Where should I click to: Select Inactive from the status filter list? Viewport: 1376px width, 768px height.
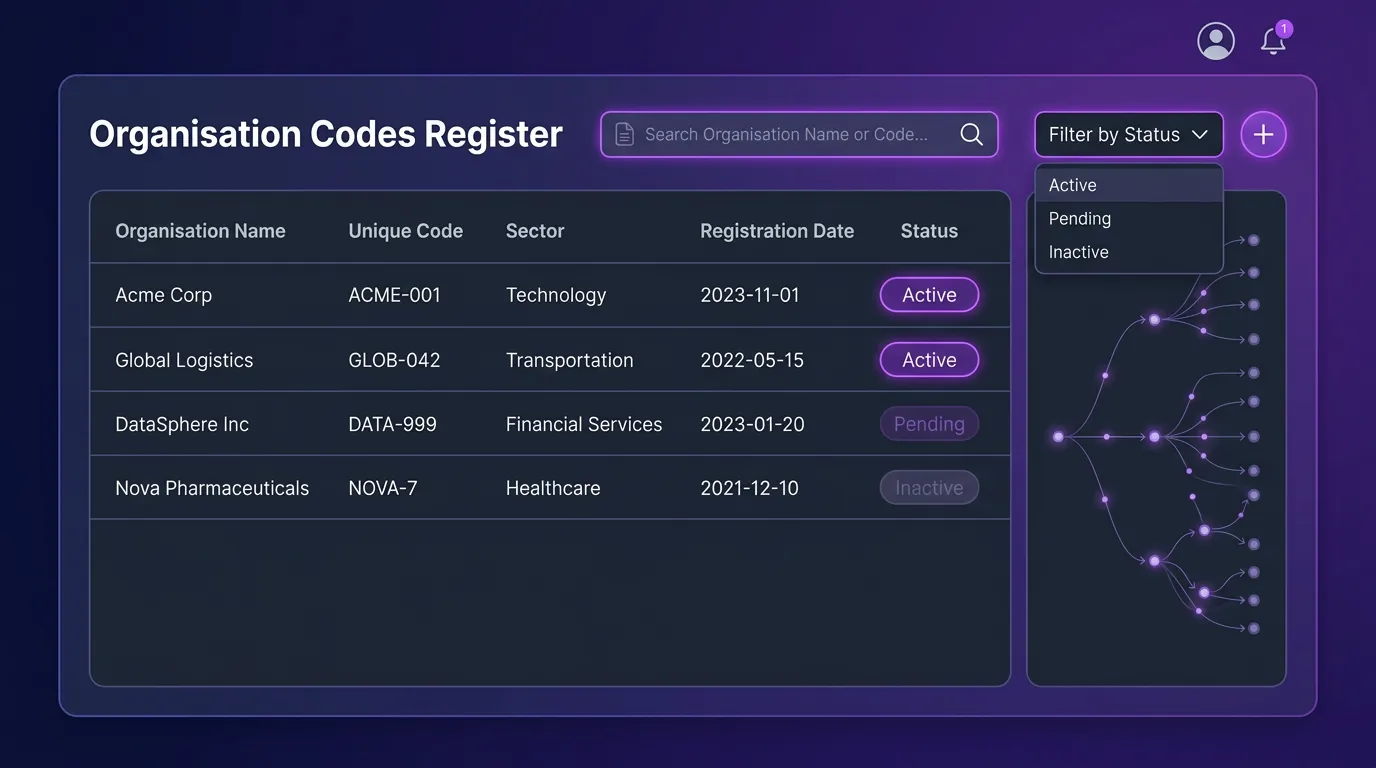[x=1078, y=251]
